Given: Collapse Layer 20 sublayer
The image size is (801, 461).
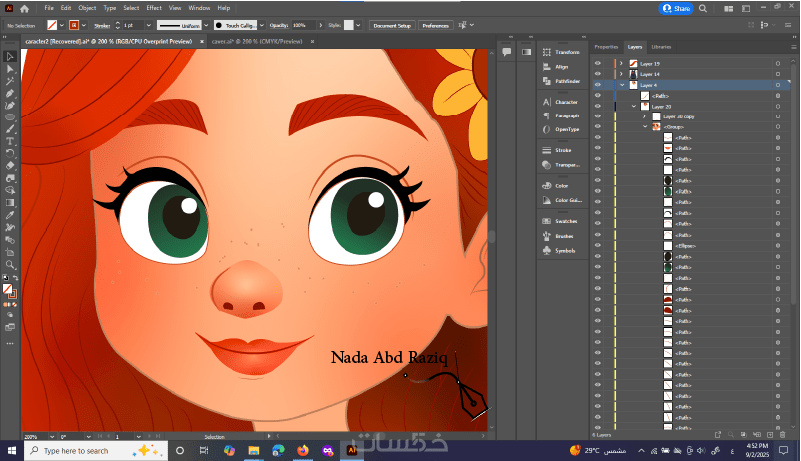Looking at the screenshot, I should 633,106.
